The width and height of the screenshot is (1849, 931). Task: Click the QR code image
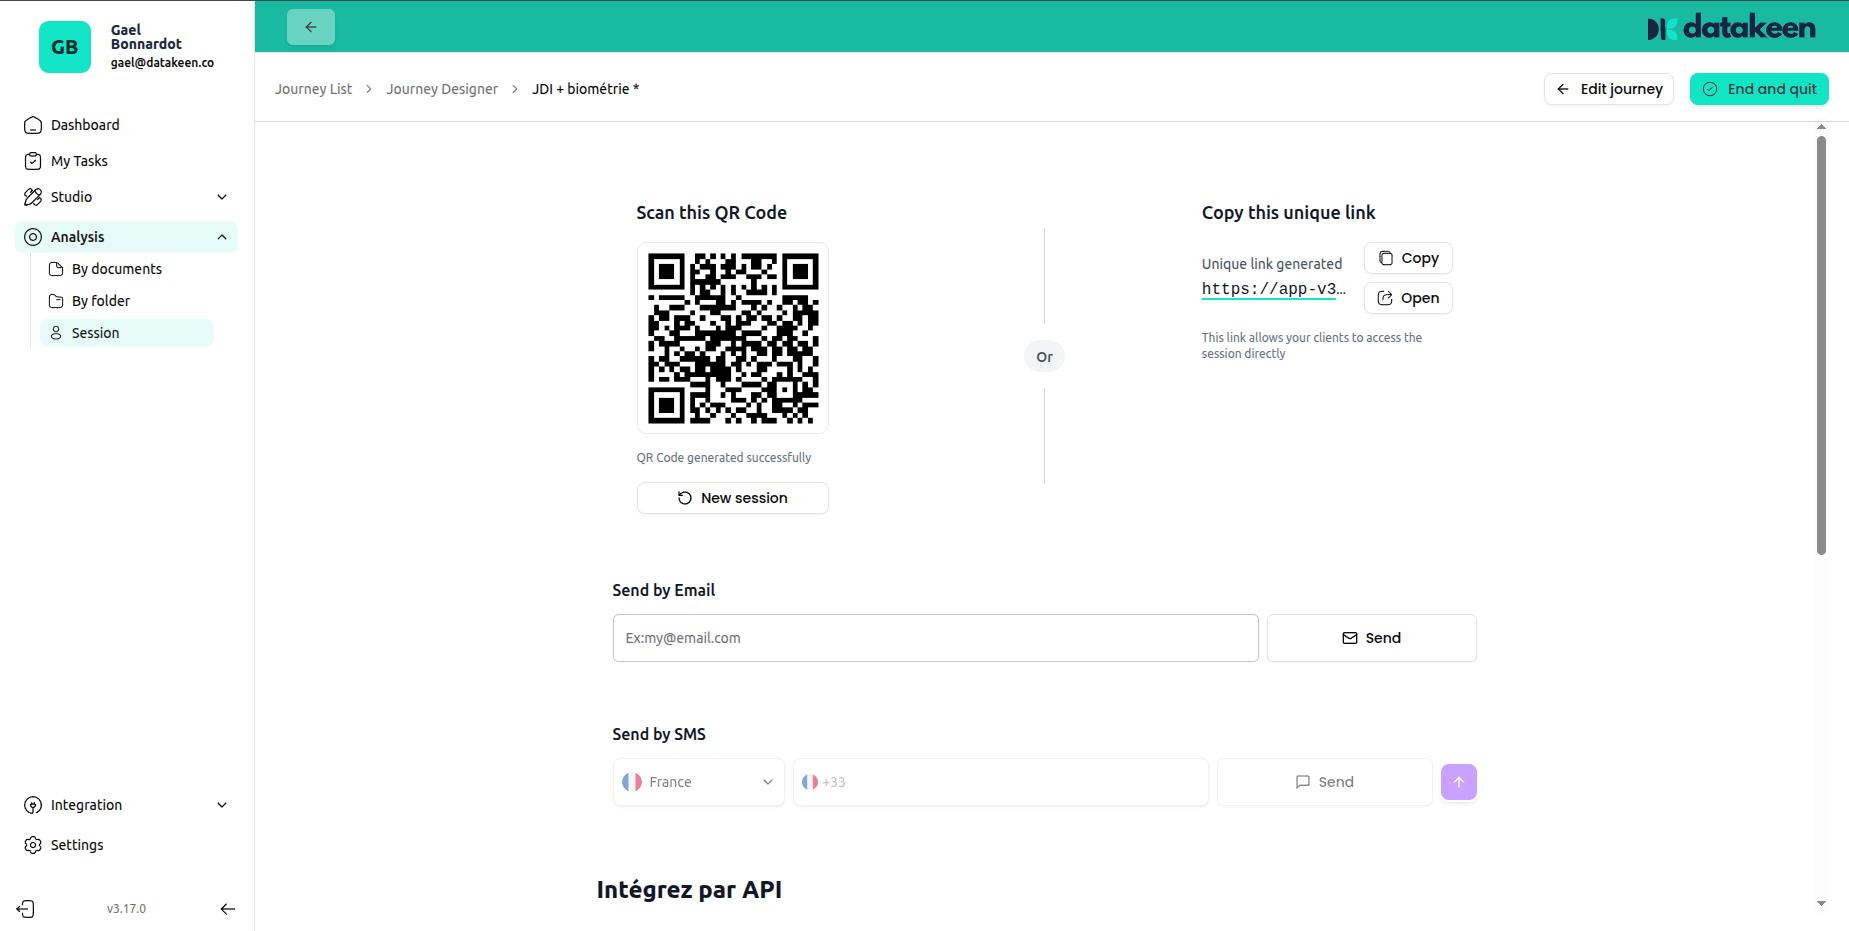(733, 338)
